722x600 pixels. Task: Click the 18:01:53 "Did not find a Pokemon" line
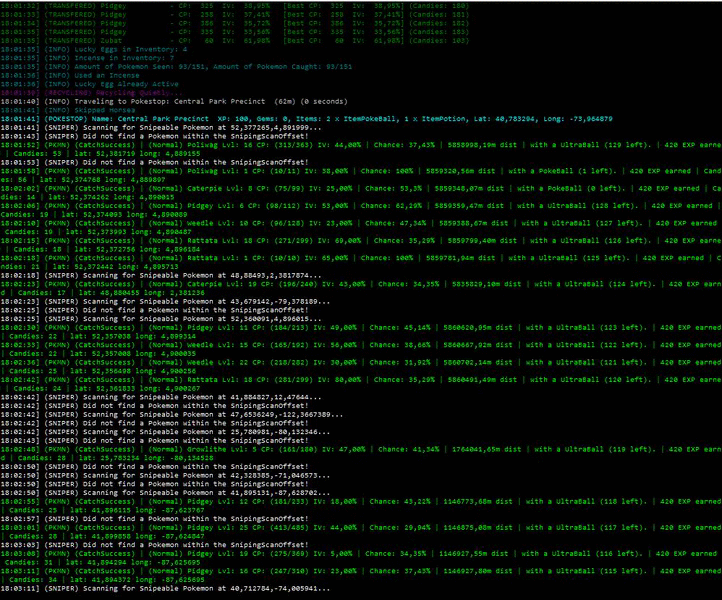[154, 162]
